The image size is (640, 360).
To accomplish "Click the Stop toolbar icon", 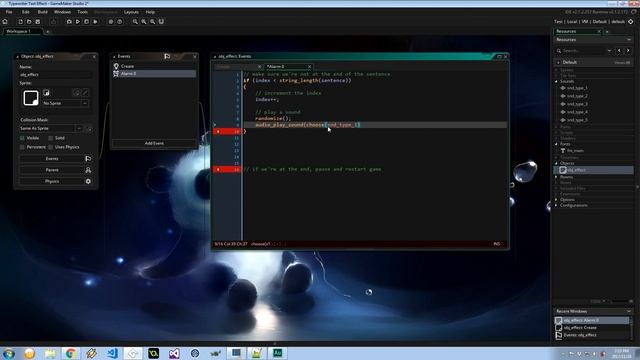I will [x=86, y=21].
